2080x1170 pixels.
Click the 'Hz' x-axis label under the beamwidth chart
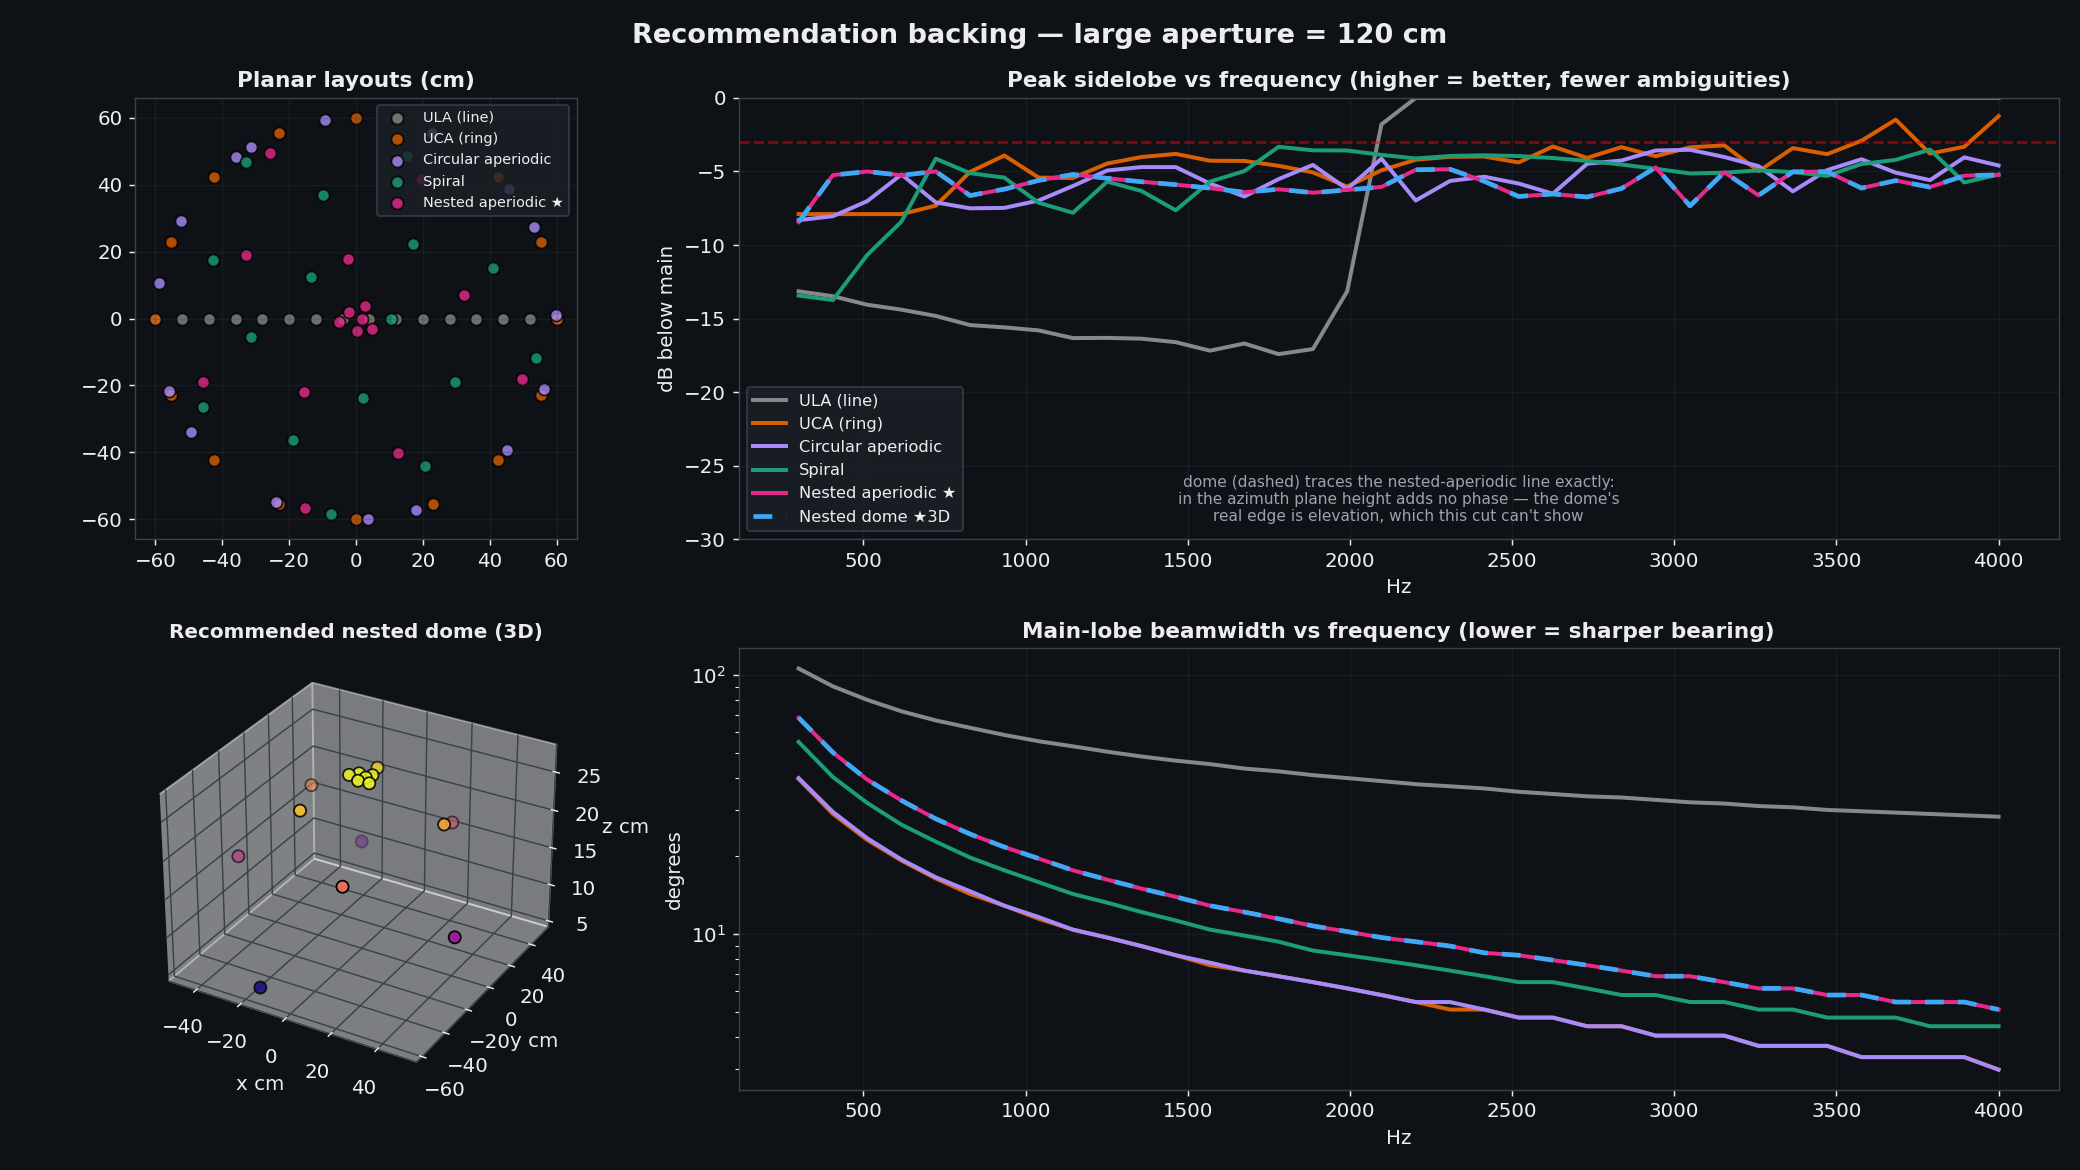point(1398,1138)
